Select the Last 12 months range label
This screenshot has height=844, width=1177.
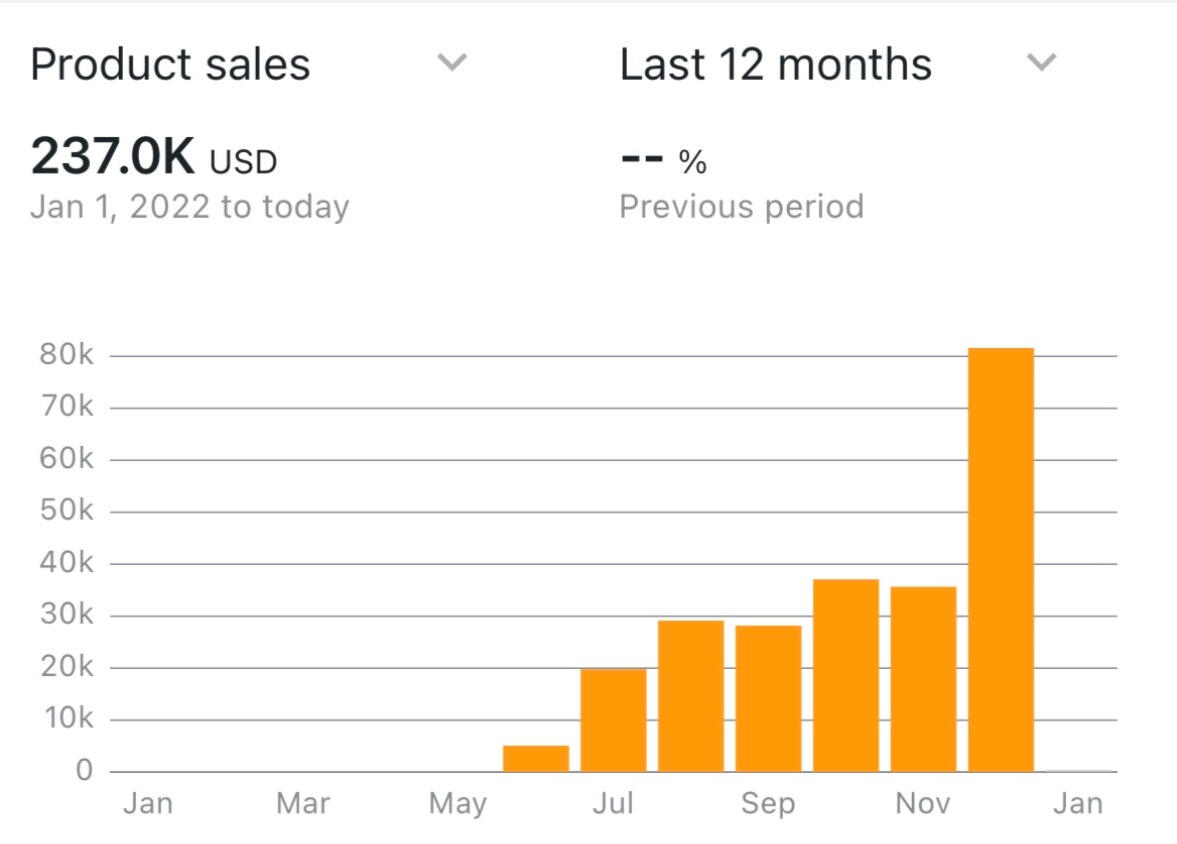point(776,65)
